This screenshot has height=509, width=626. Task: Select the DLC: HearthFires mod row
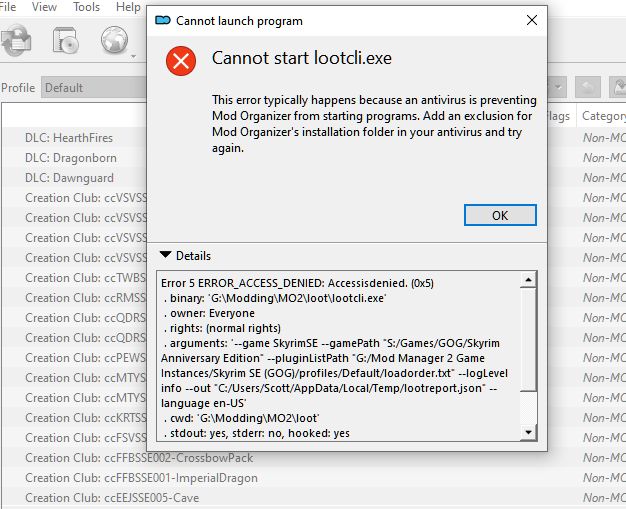69,138
